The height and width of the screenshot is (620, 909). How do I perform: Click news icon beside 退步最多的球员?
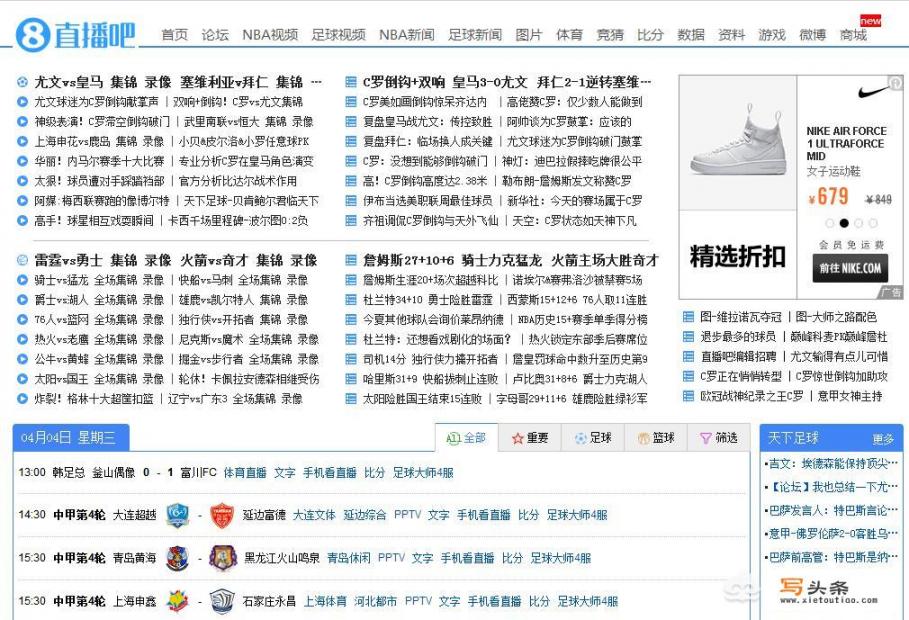click(x=688, y=336)
